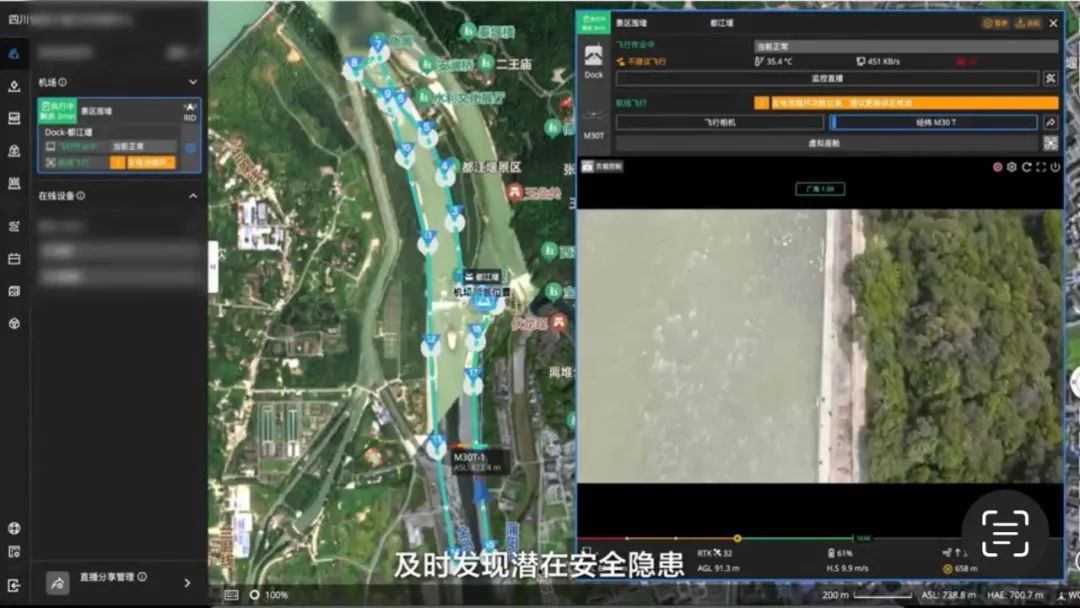This screenshot has height=608, width=1080.
Task: Open the team/devices sidebar icon
Action: click(14, 54)
